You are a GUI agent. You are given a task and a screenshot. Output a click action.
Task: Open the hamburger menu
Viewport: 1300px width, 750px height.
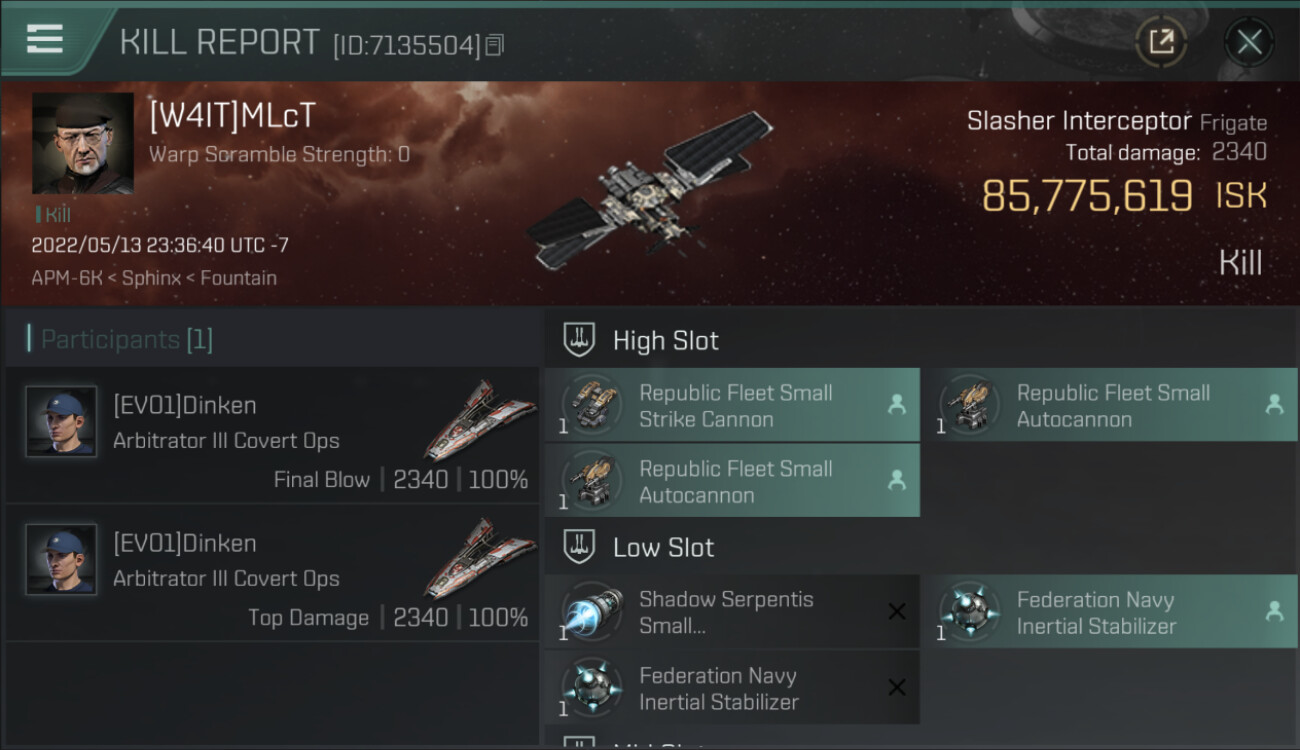(x=45, y=39)
